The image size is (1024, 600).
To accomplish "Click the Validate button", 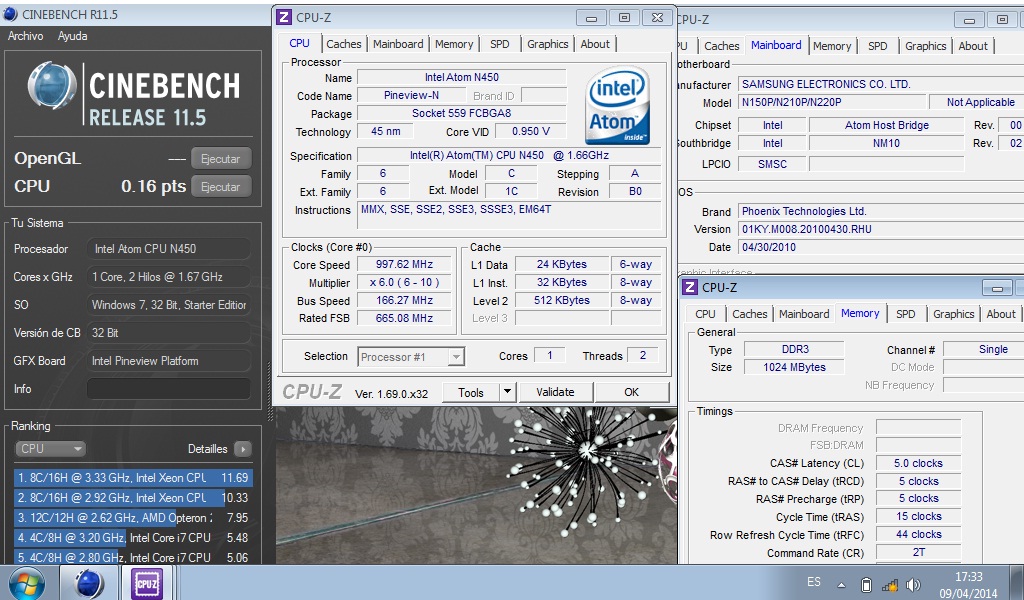I will click(555, 392).
